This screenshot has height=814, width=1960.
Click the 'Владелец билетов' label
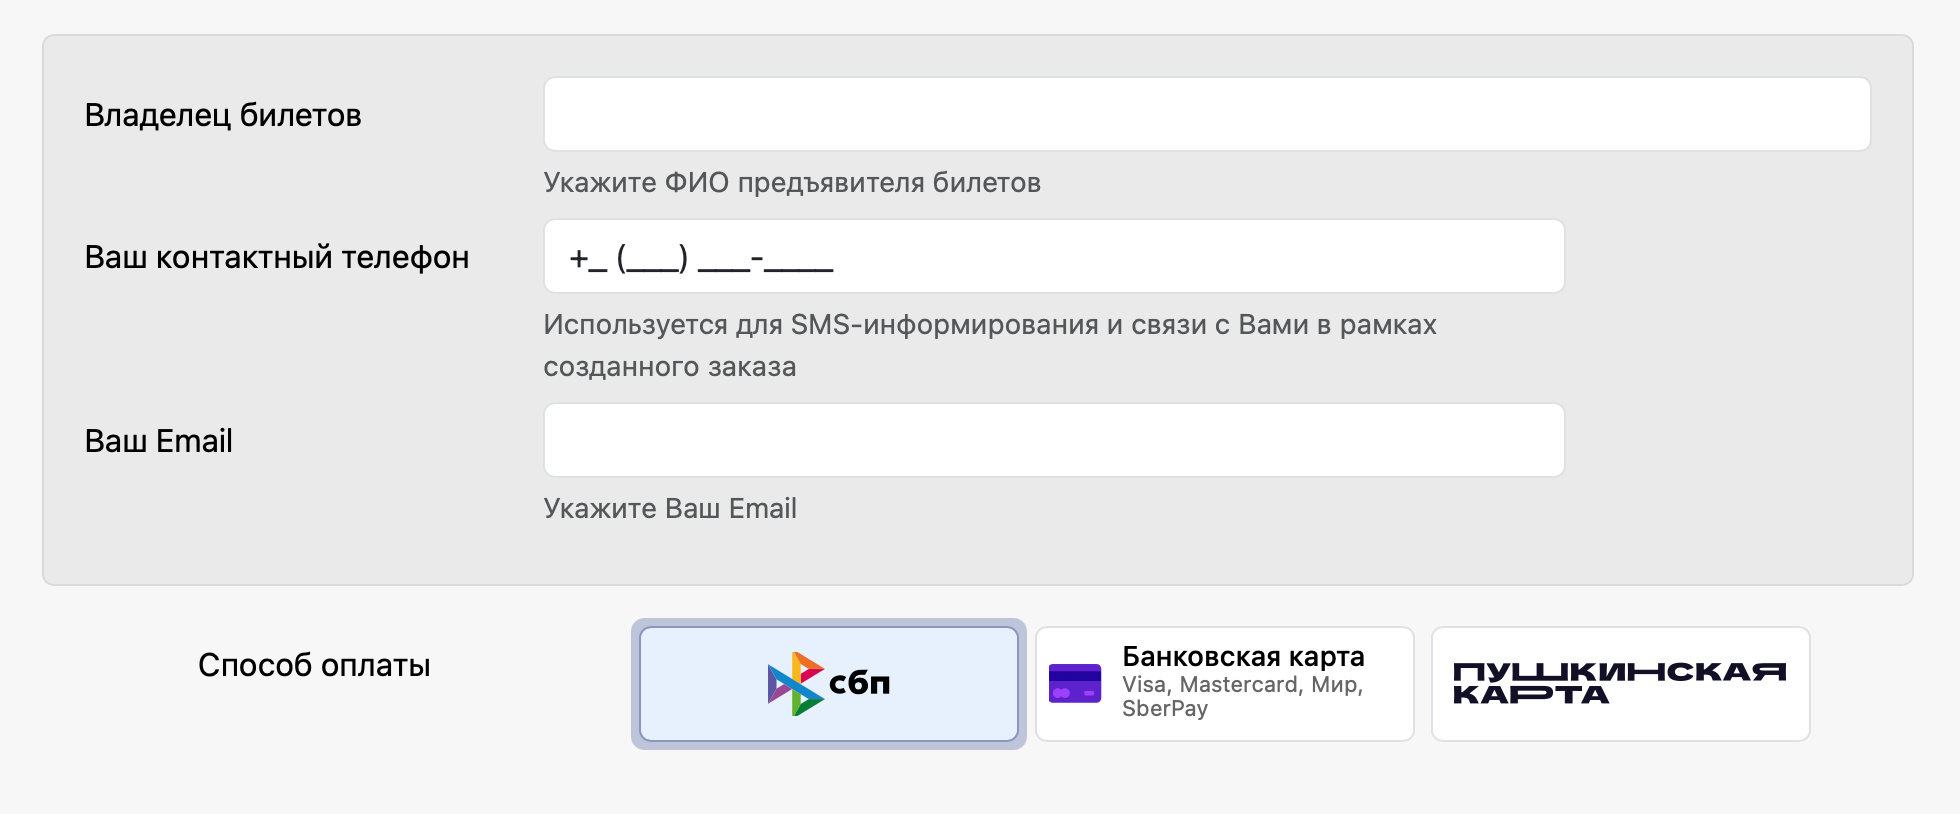click(x=223, y=115)
